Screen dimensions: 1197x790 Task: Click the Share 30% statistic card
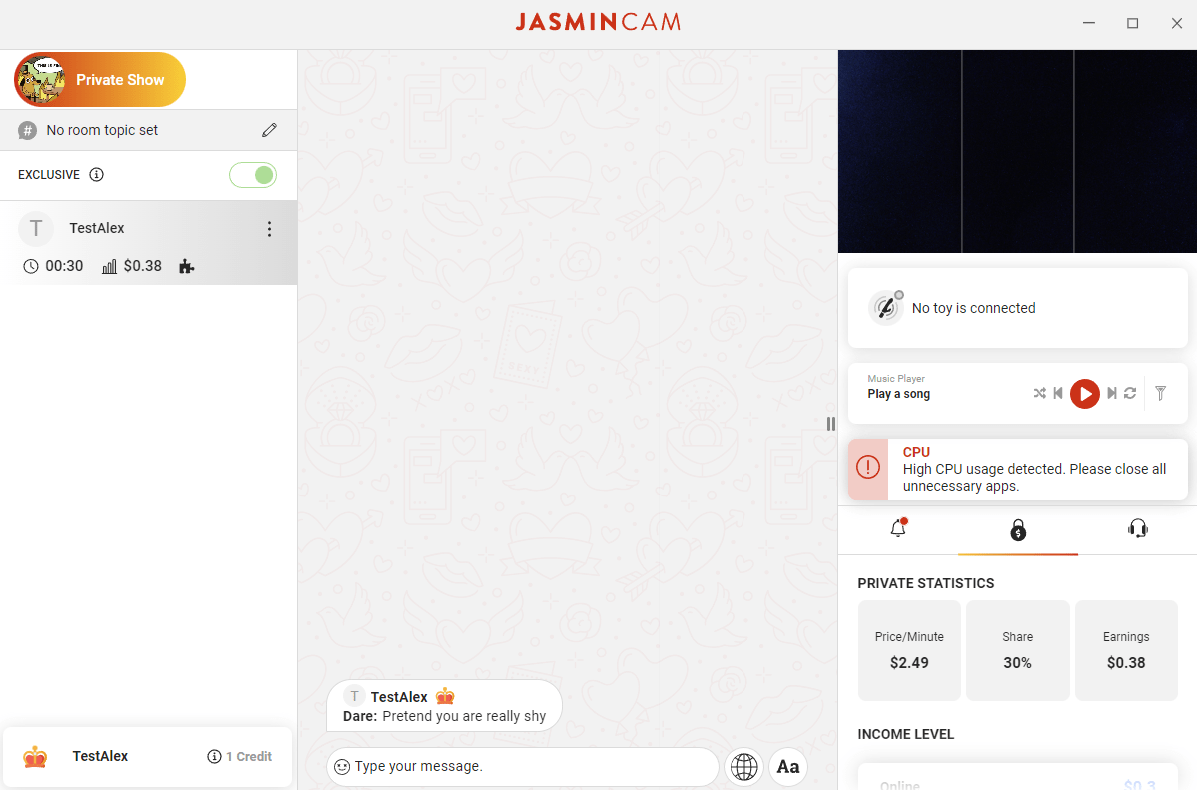(1018, 650)
